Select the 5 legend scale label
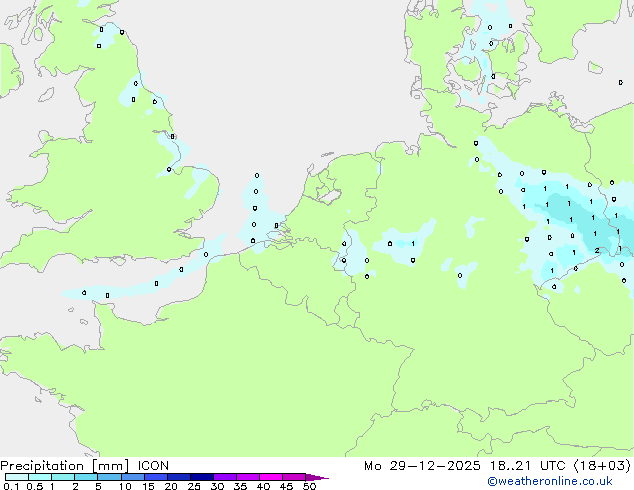This screenshot has height=490, width=634. click(x=99, y=487)
